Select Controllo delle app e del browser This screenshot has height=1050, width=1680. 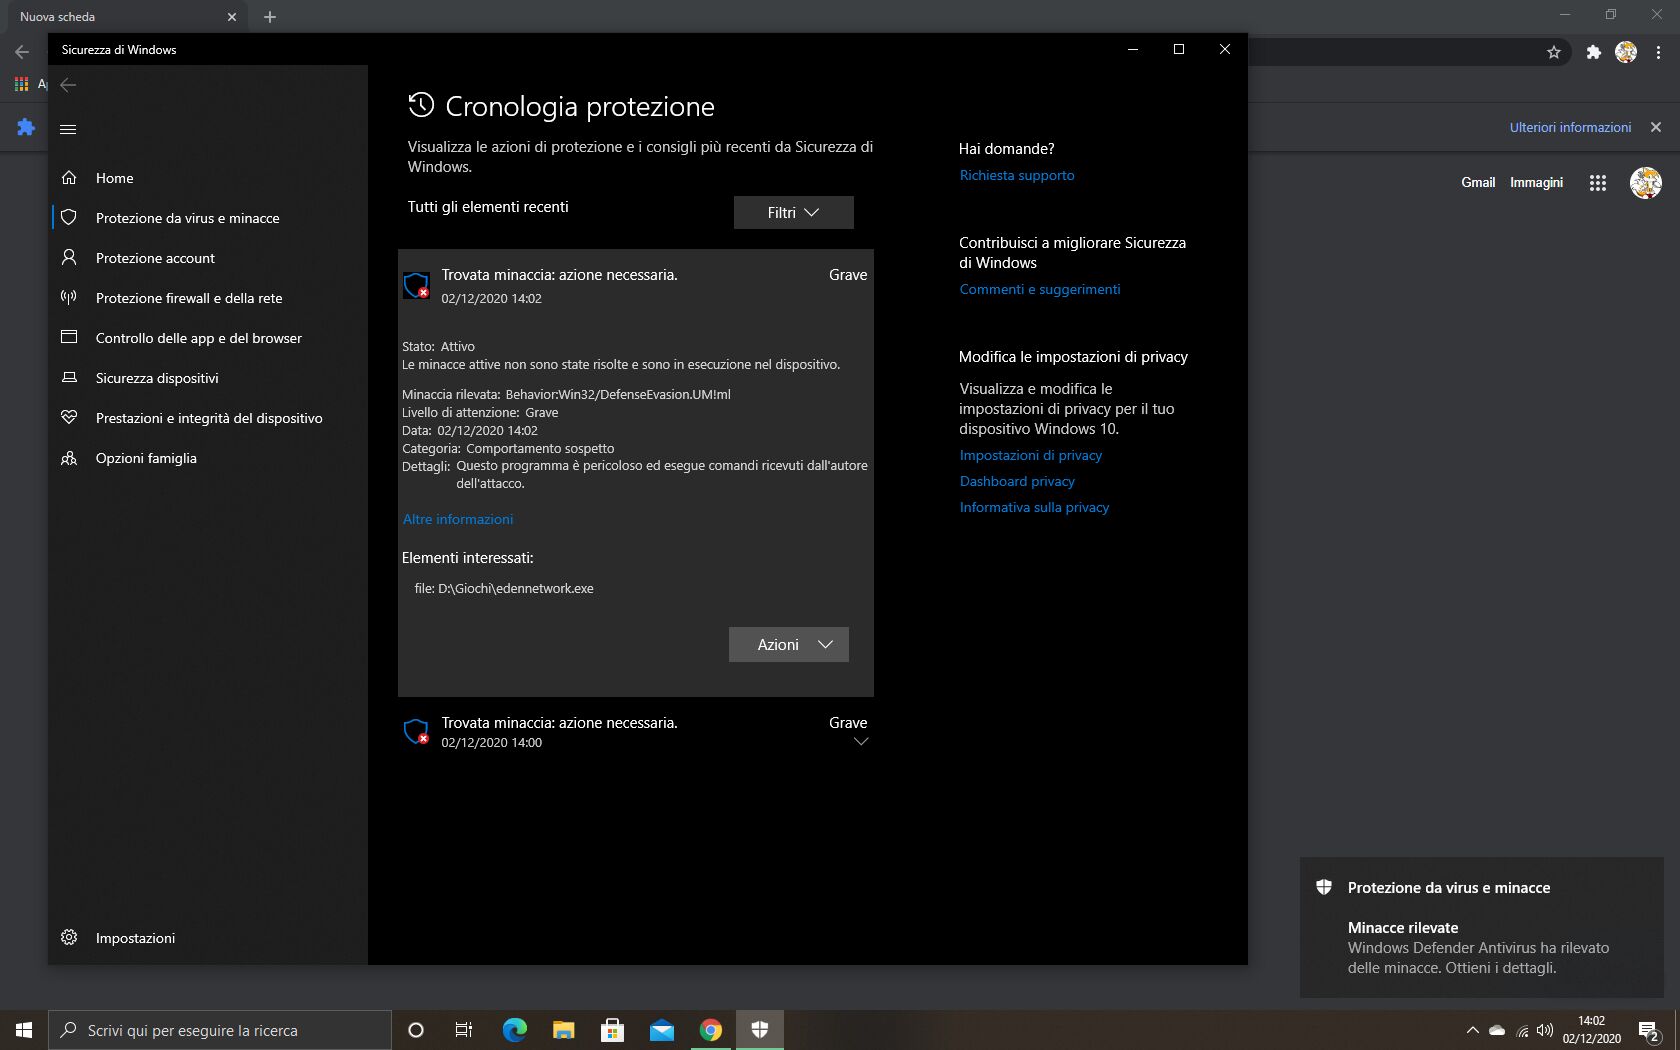[x=198, y=338]
